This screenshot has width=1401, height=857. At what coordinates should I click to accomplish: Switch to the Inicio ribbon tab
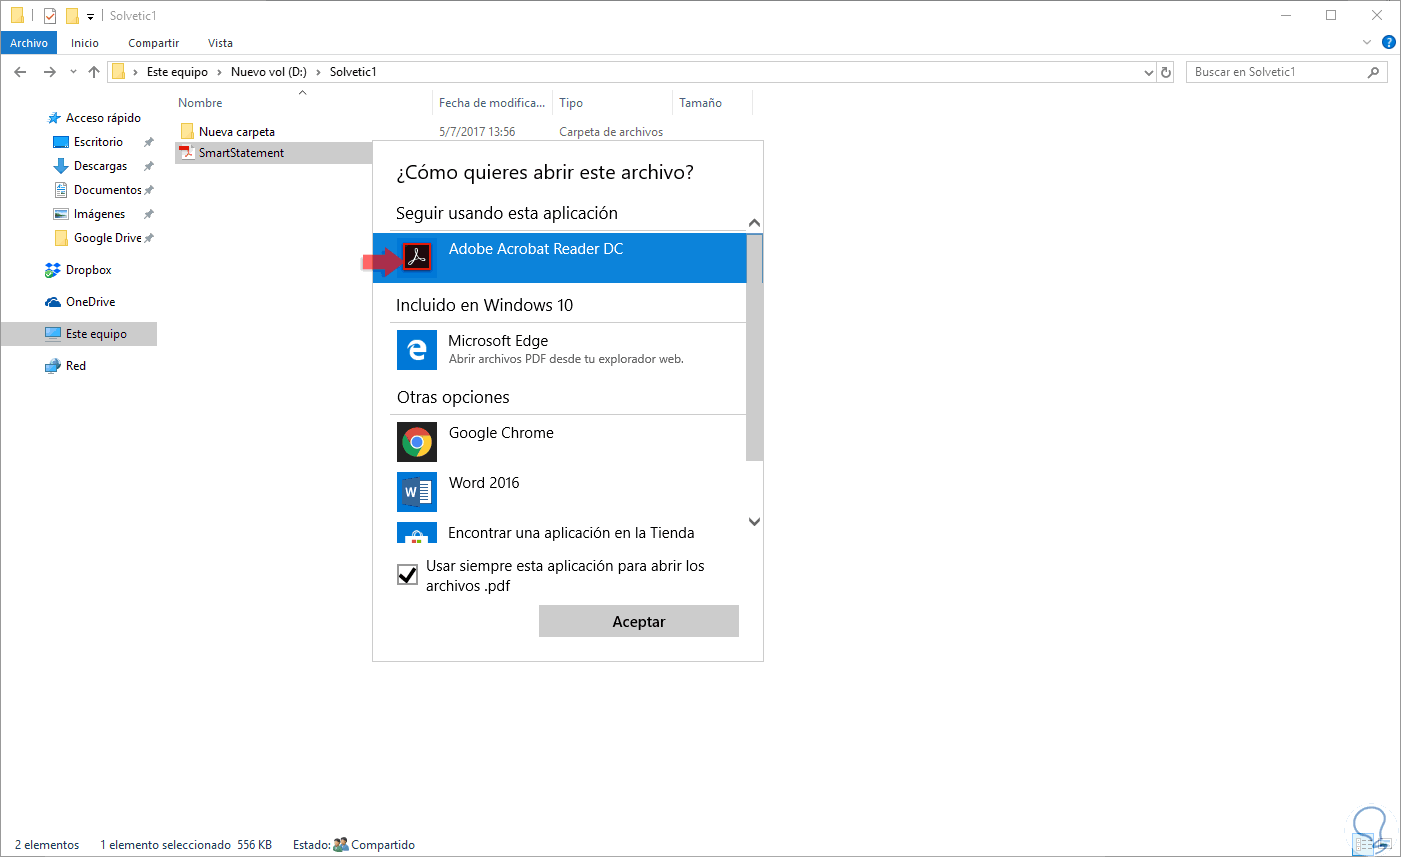click(x=85, y=43)
